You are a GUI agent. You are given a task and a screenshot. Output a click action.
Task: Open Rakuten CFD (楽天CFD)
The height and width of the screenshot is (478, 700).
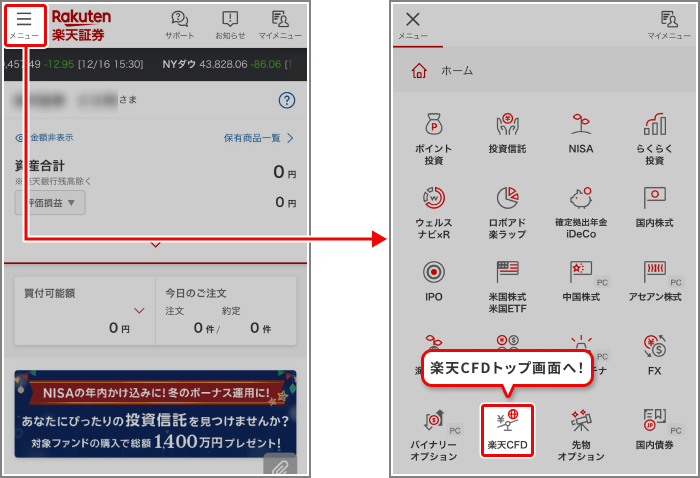[507, 430]
